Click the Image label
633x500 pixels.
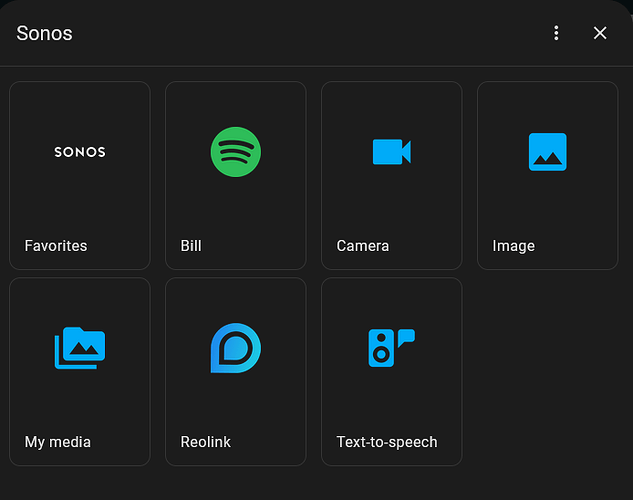514,246
